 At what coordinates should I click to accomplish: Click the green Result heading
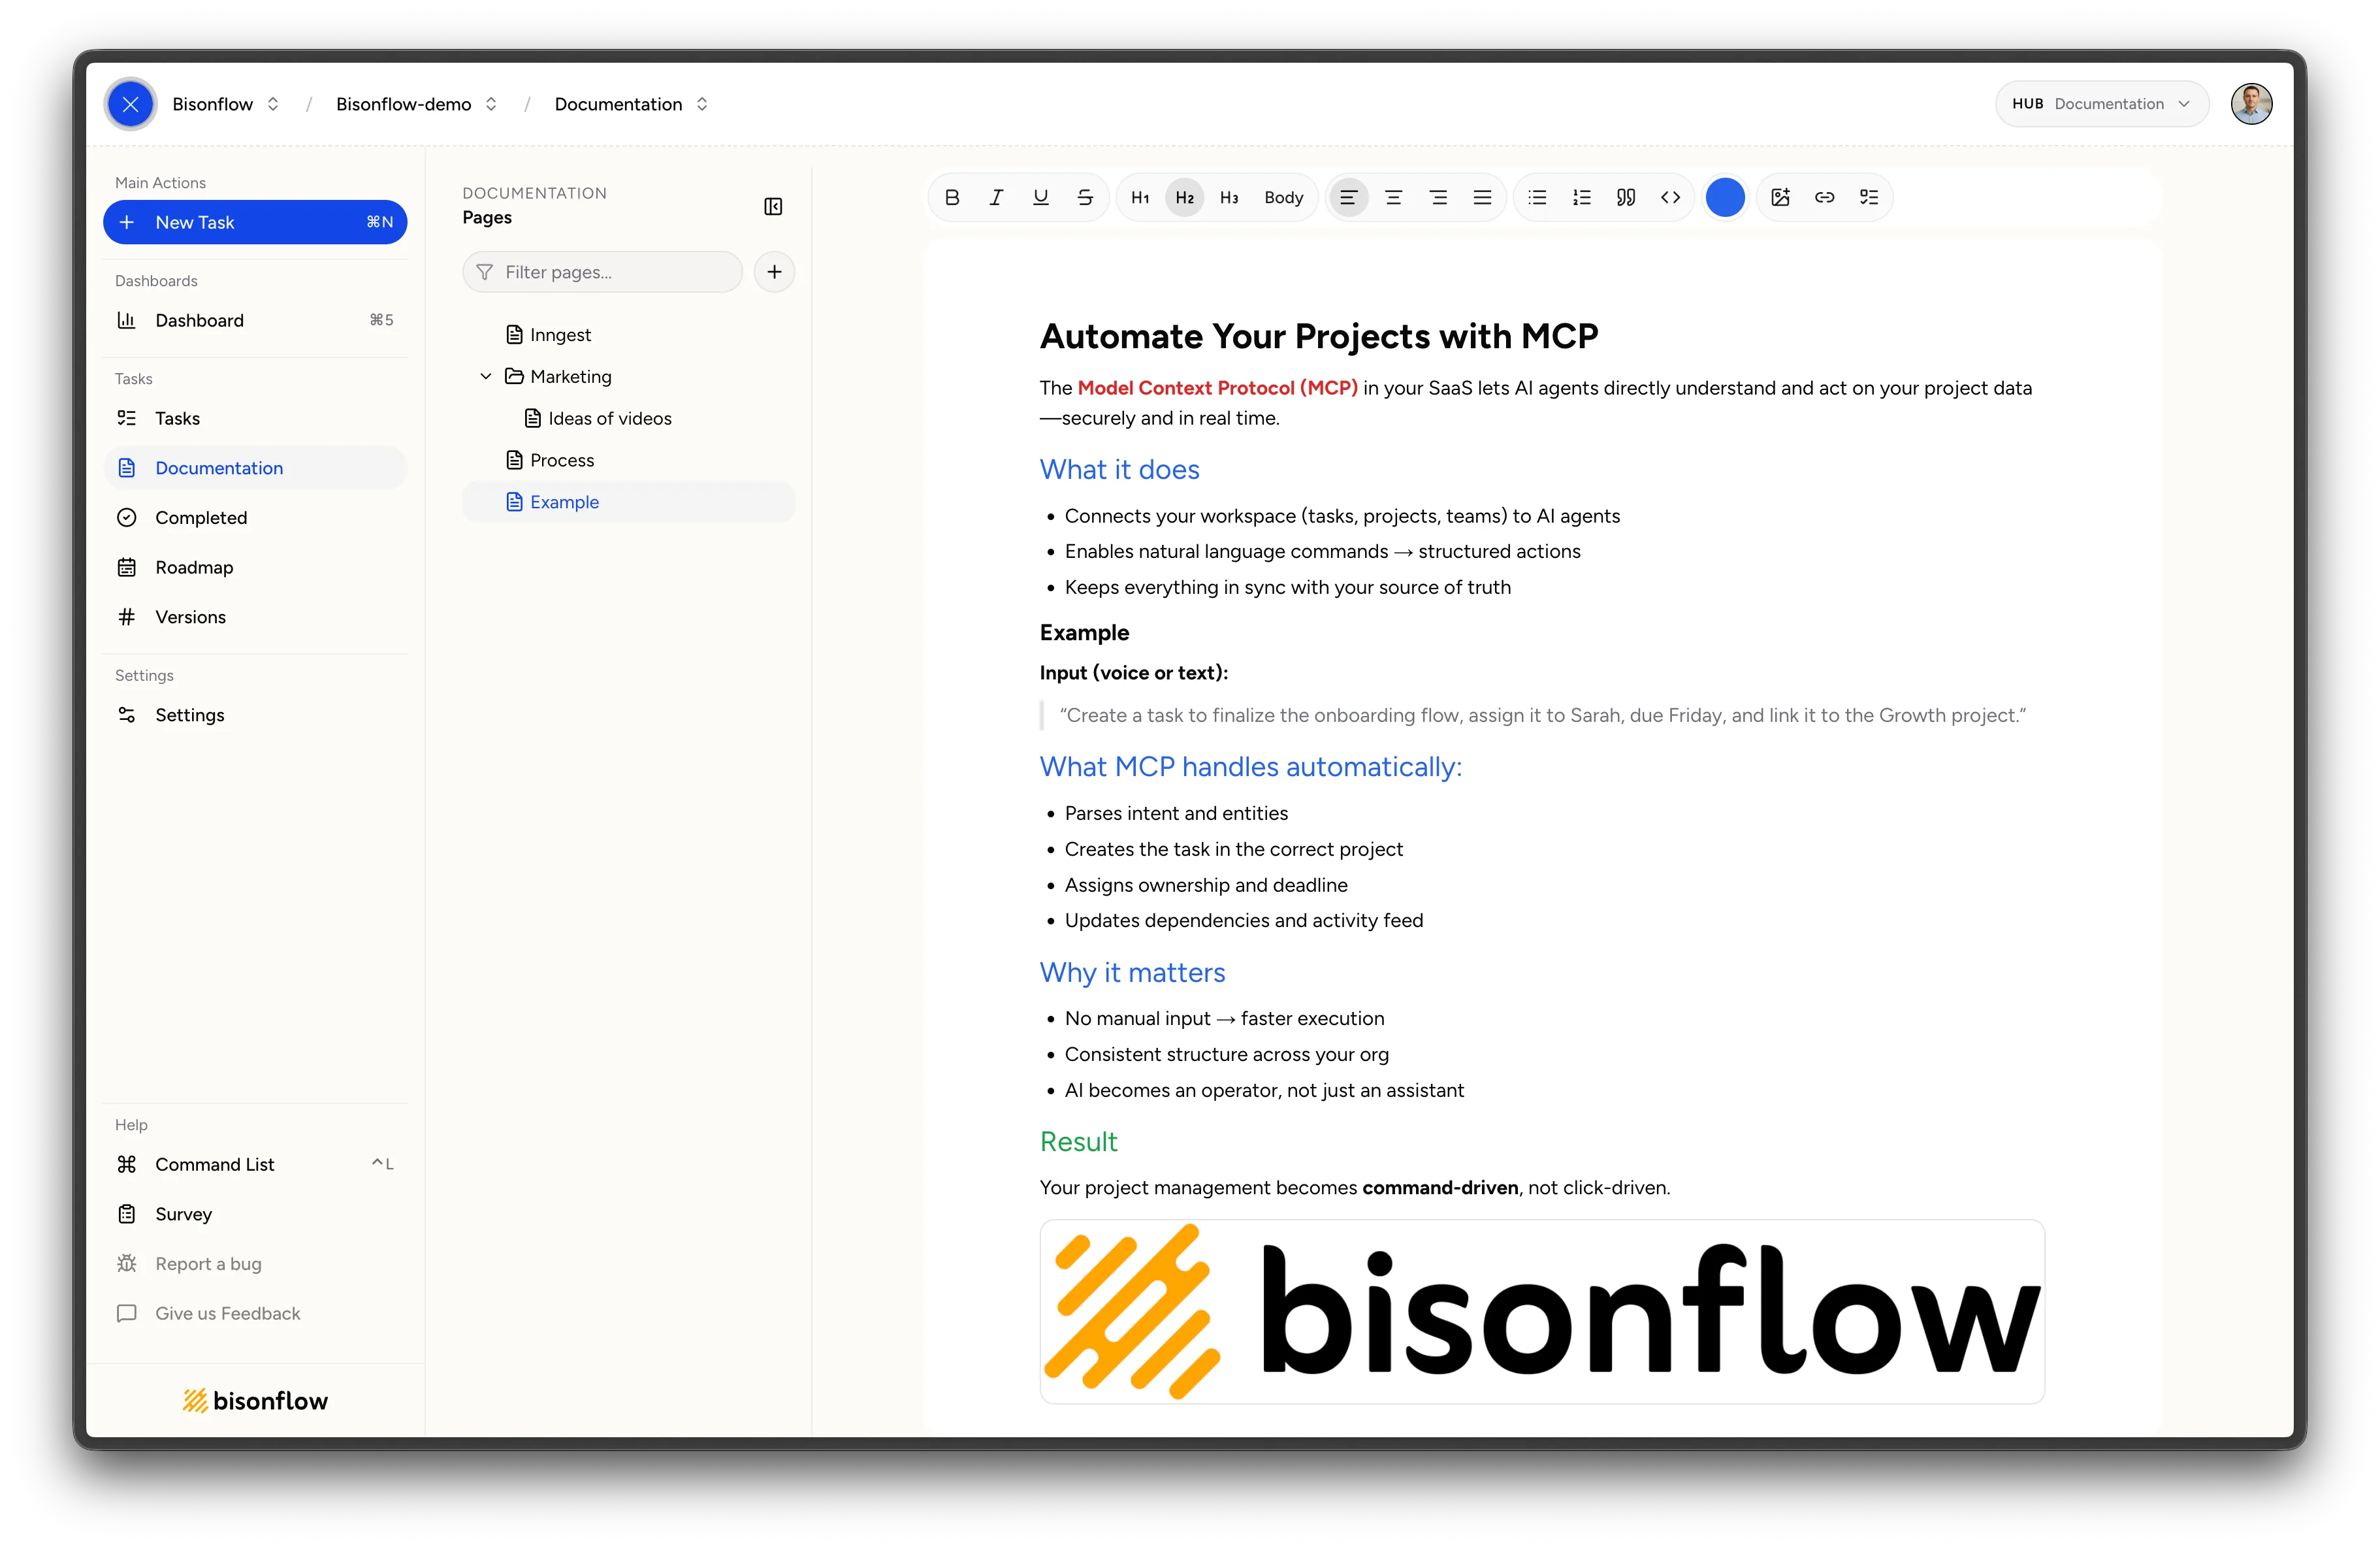pos(1078,1142)
